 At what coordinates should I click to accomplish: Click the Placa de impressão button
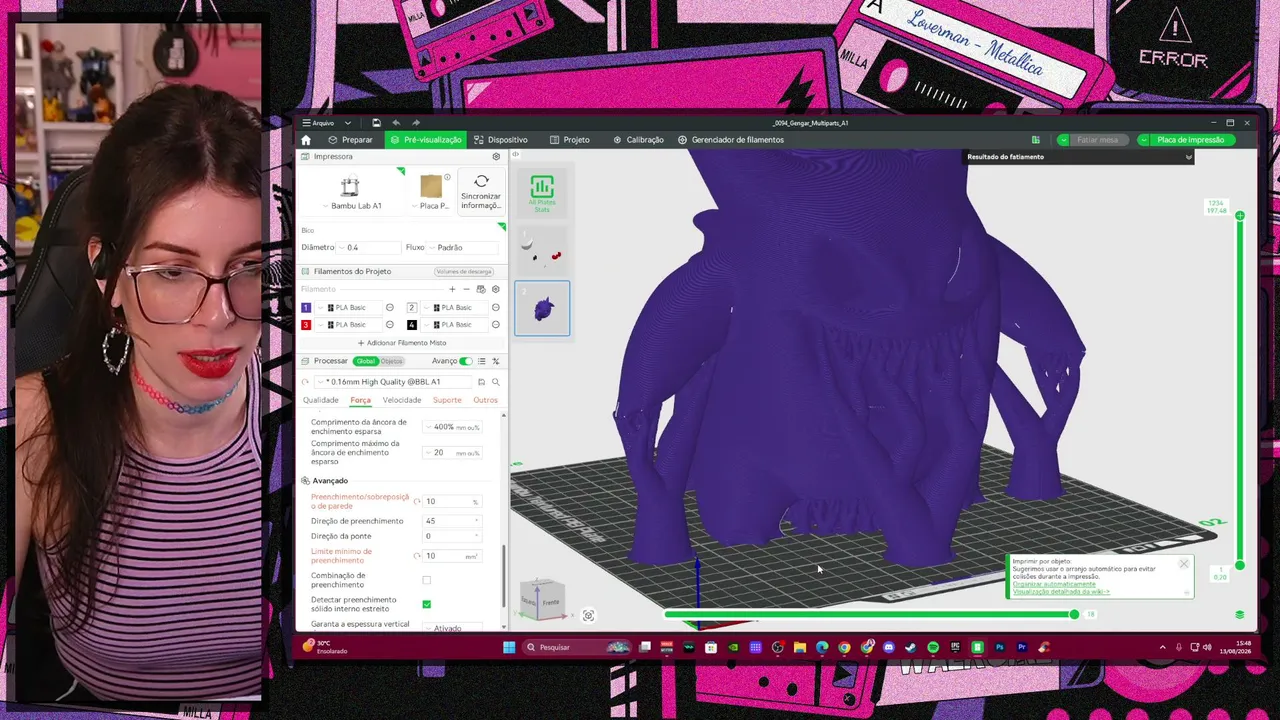(x=1190, y=140)
